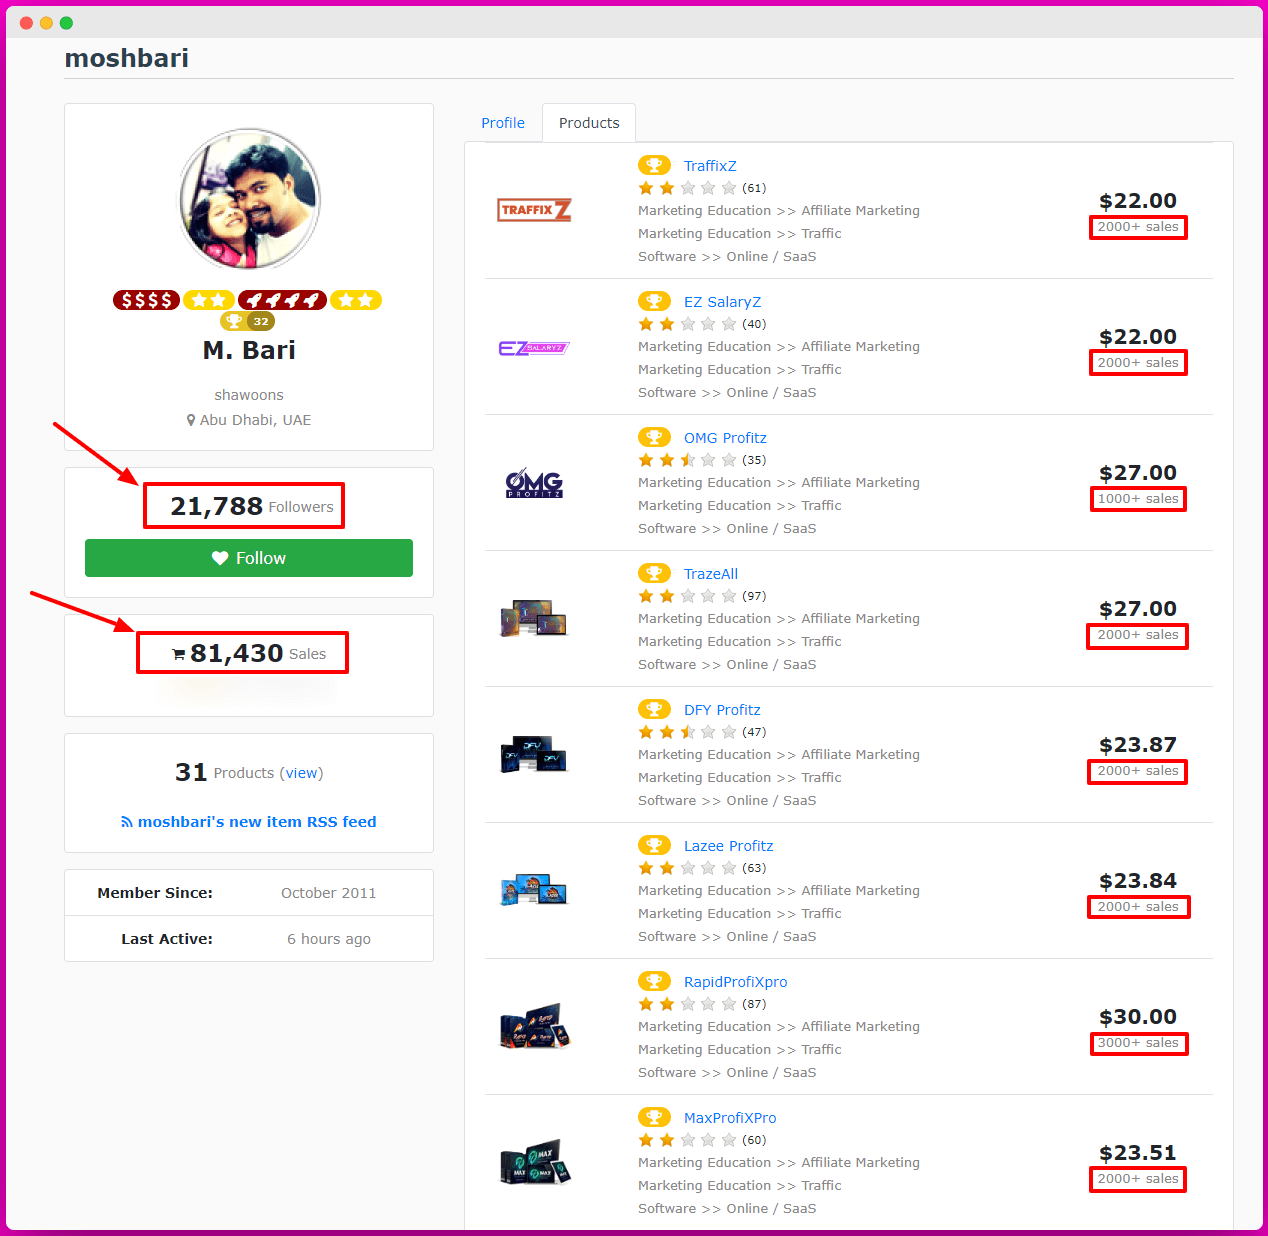Click the EZ SalaryZ star rating

tap(687, 324)
